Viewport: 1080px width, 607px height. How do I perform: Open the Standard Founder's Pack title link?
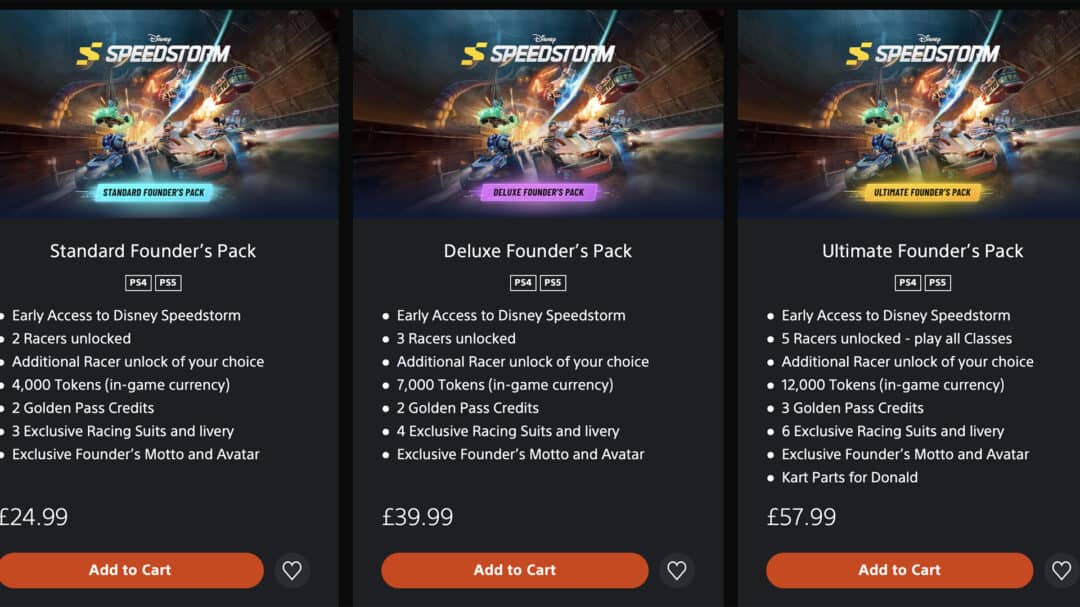(152, 251)
